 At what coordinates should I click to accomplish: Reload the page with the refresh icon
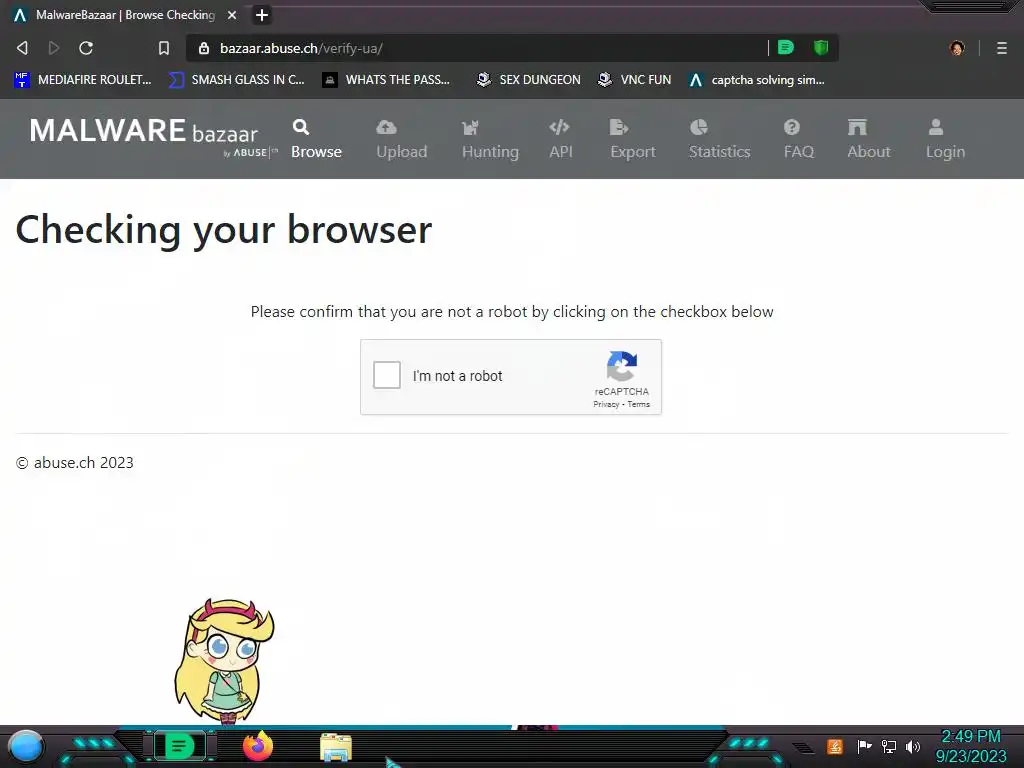[86, 48]
